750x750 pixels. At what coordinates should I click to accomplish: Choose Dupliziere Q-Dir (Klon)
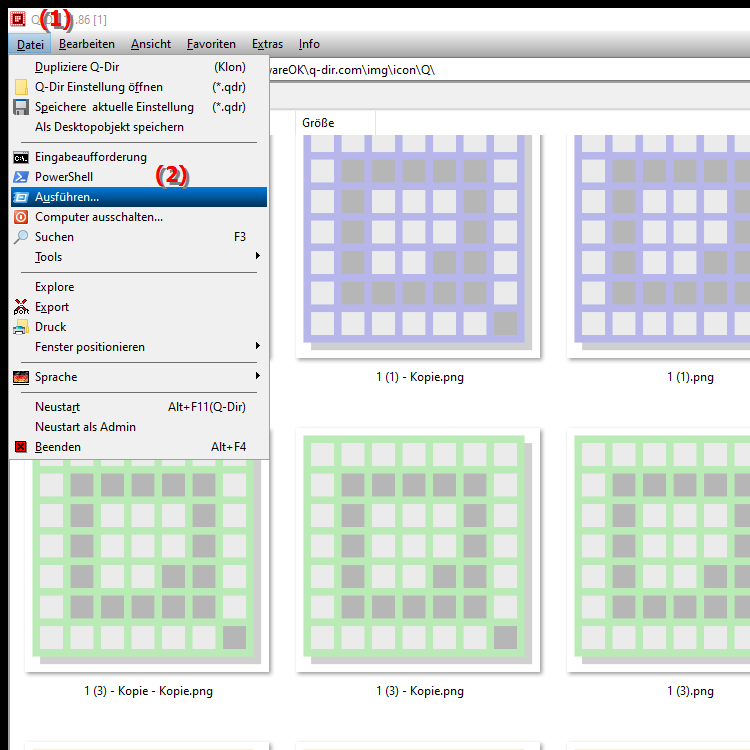coord(139,67)
